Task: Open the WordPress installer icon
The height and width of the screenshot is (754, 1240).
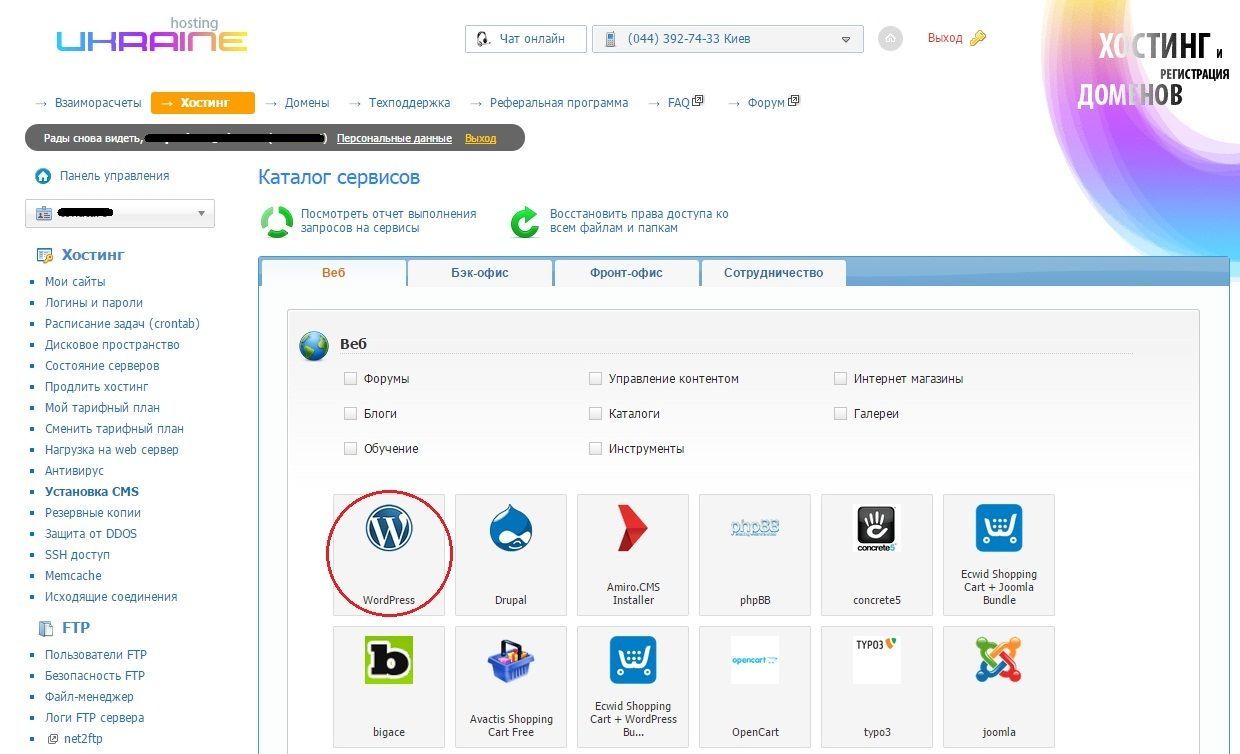Action: (x=389, y=529)
